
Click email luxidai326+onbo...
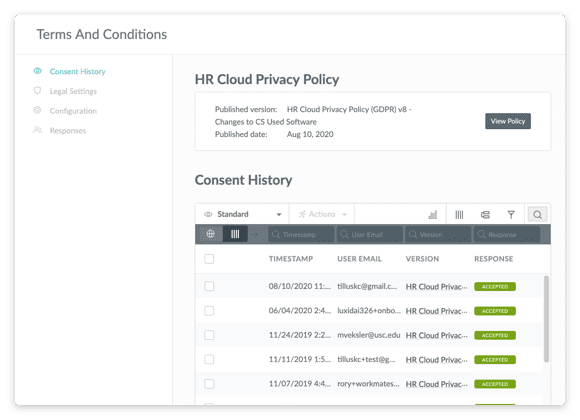click(x=369, y=310)
